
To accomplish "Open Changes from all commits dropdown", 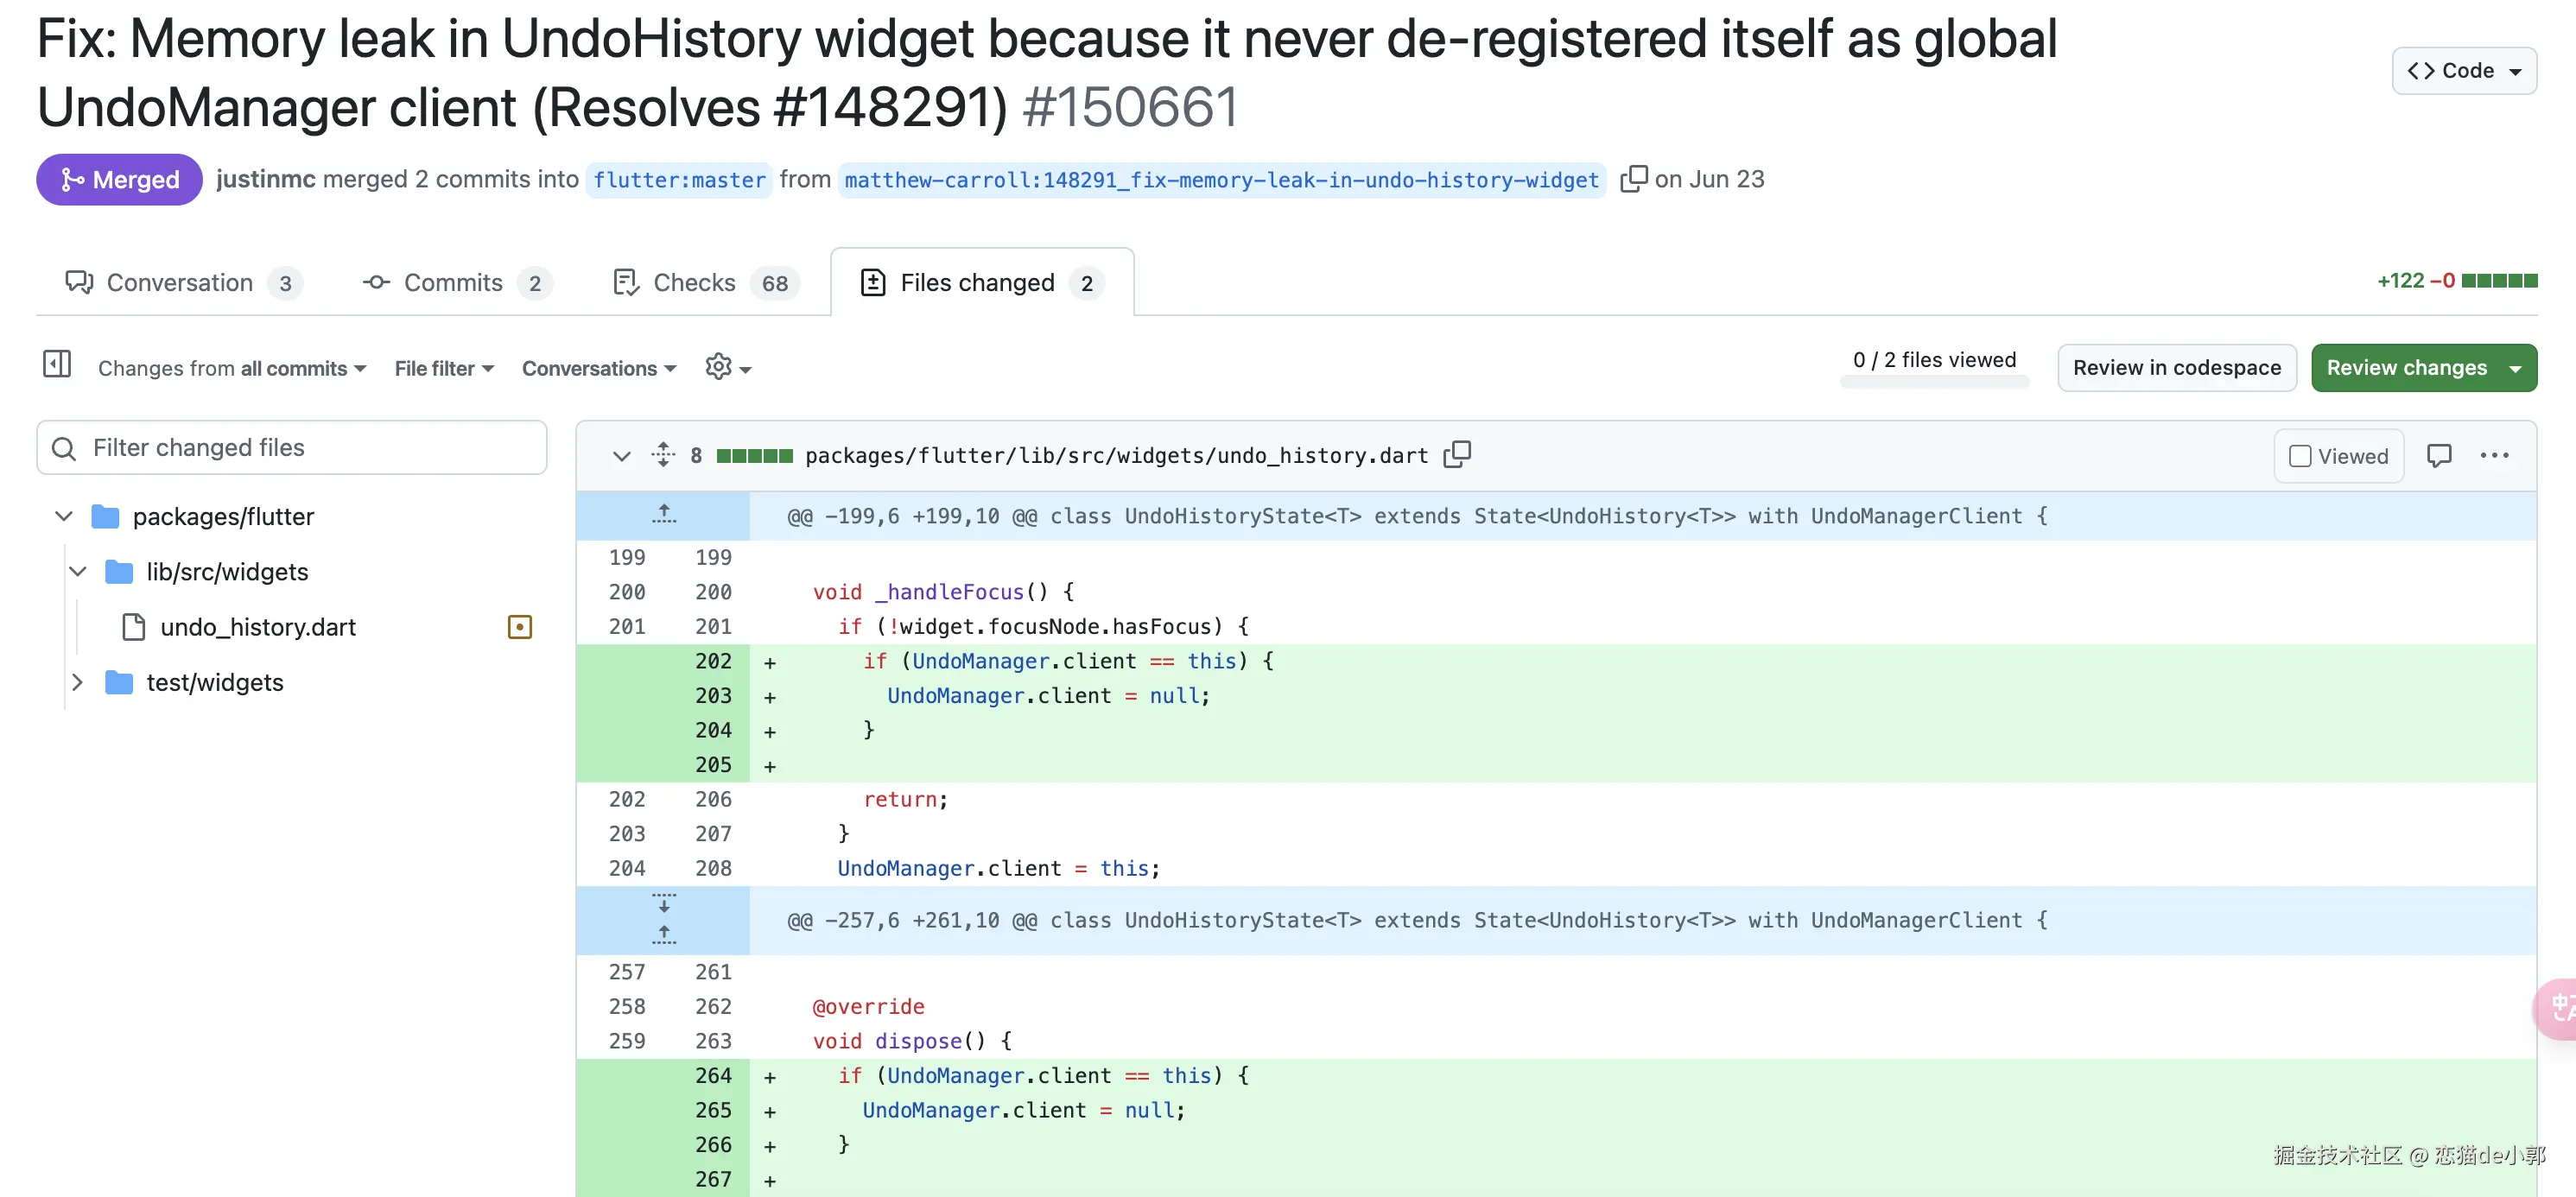I will pyautogui.click(x=232, y=368).
